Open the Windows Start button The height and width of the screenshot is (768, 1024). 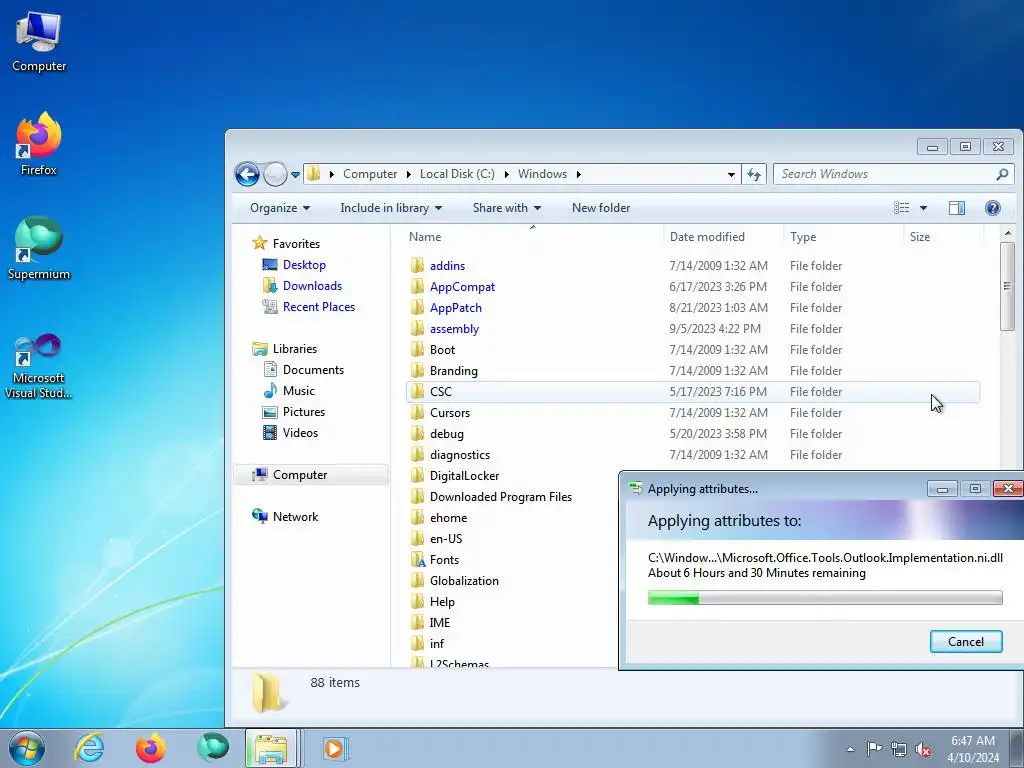27,748
